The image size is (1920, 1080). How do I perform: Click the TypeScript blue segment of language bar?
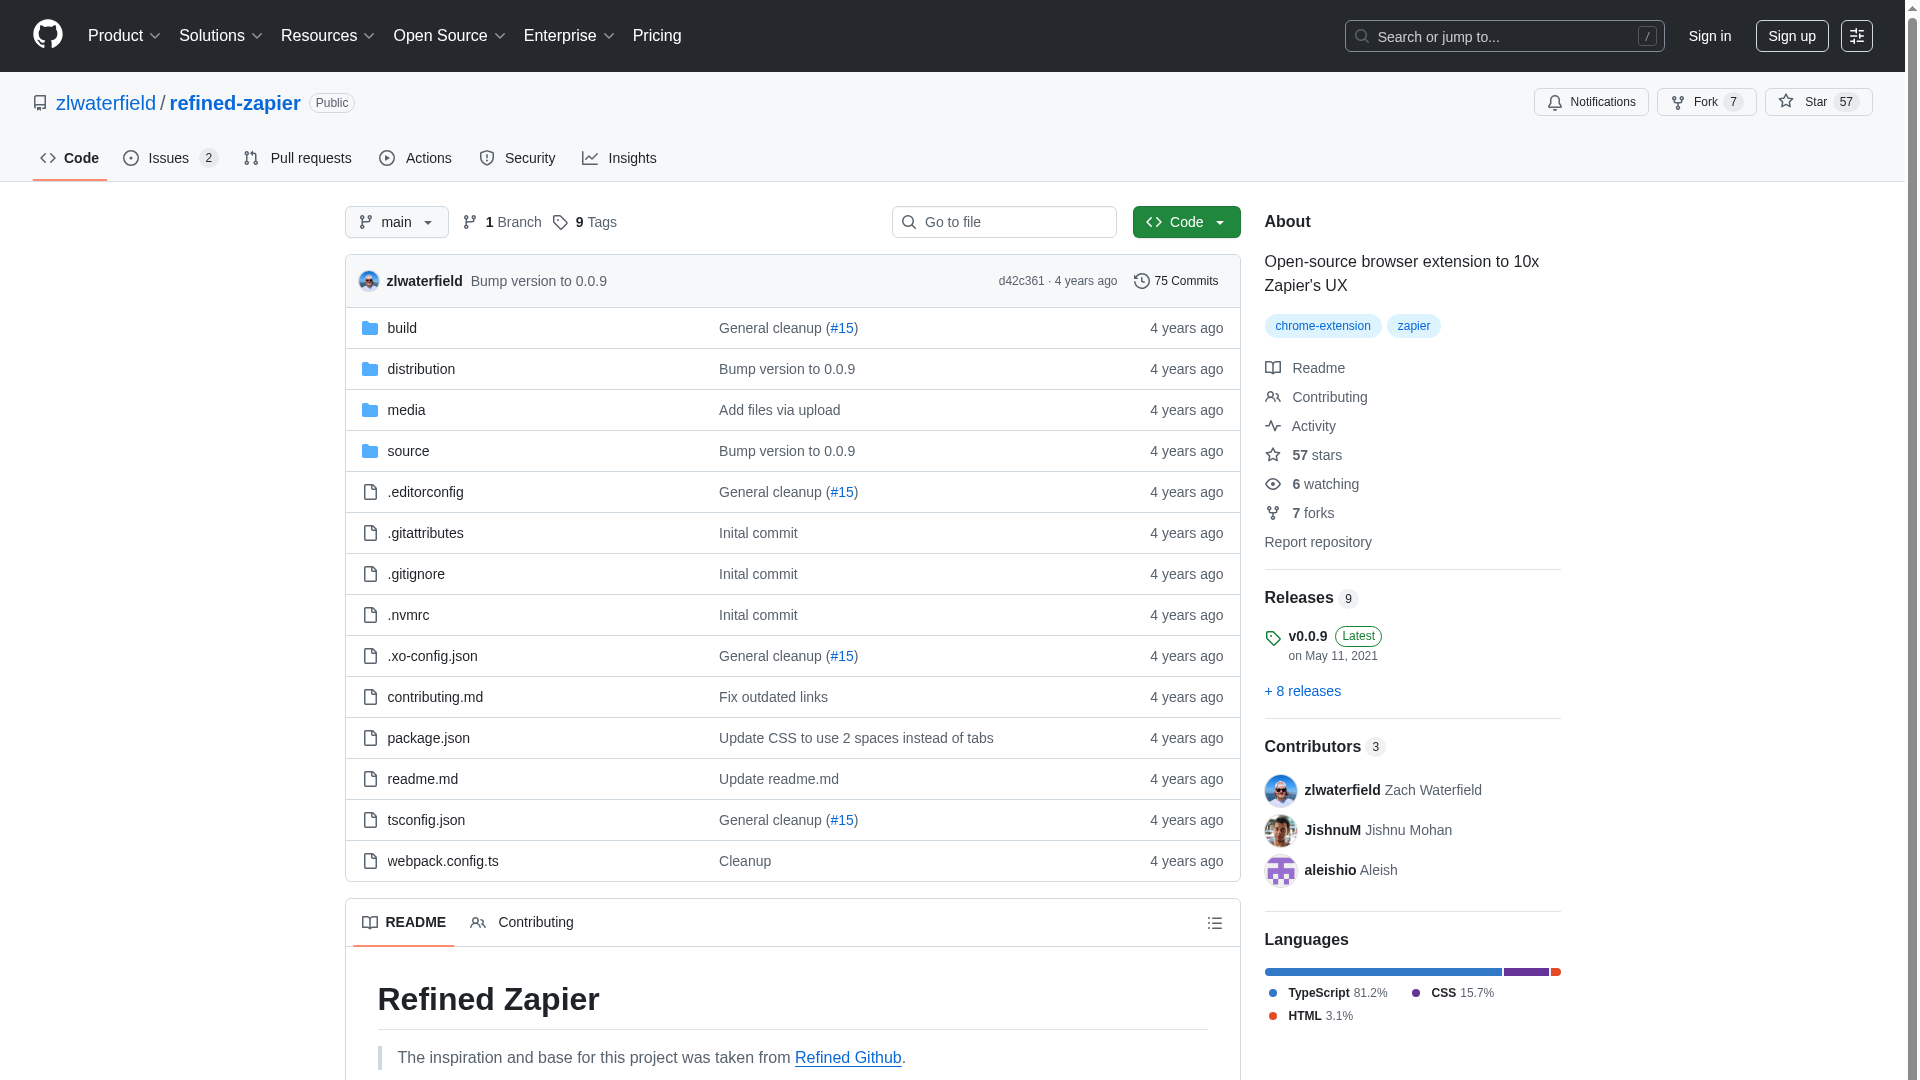click(x=1383, y=972)
